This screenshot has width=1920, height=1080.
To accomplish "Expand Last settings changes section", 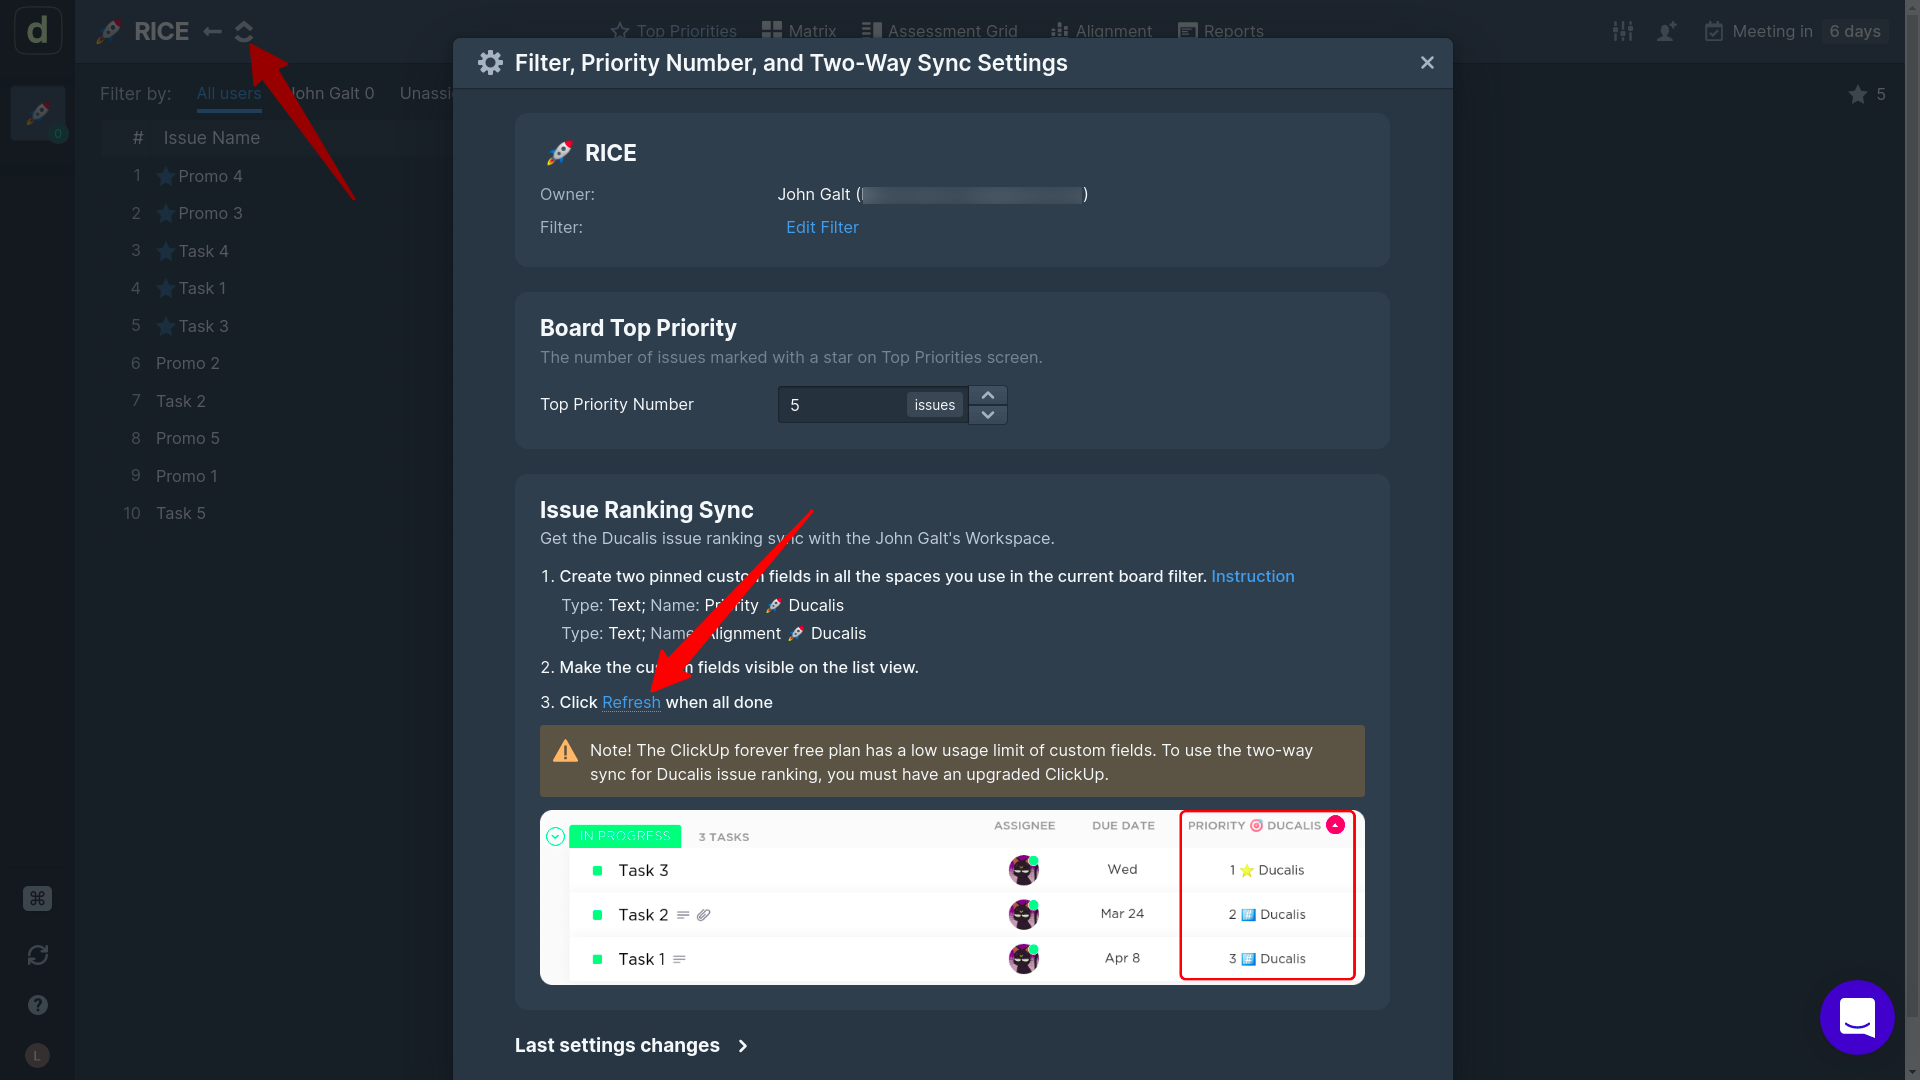I will [631, 1045].
